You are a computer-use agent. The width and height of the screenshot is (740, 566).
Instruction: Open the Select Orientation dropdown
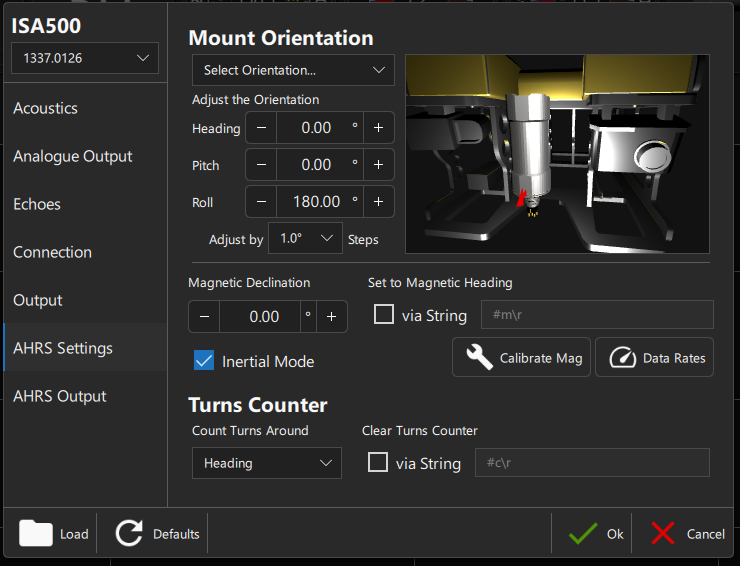[293, 70]
